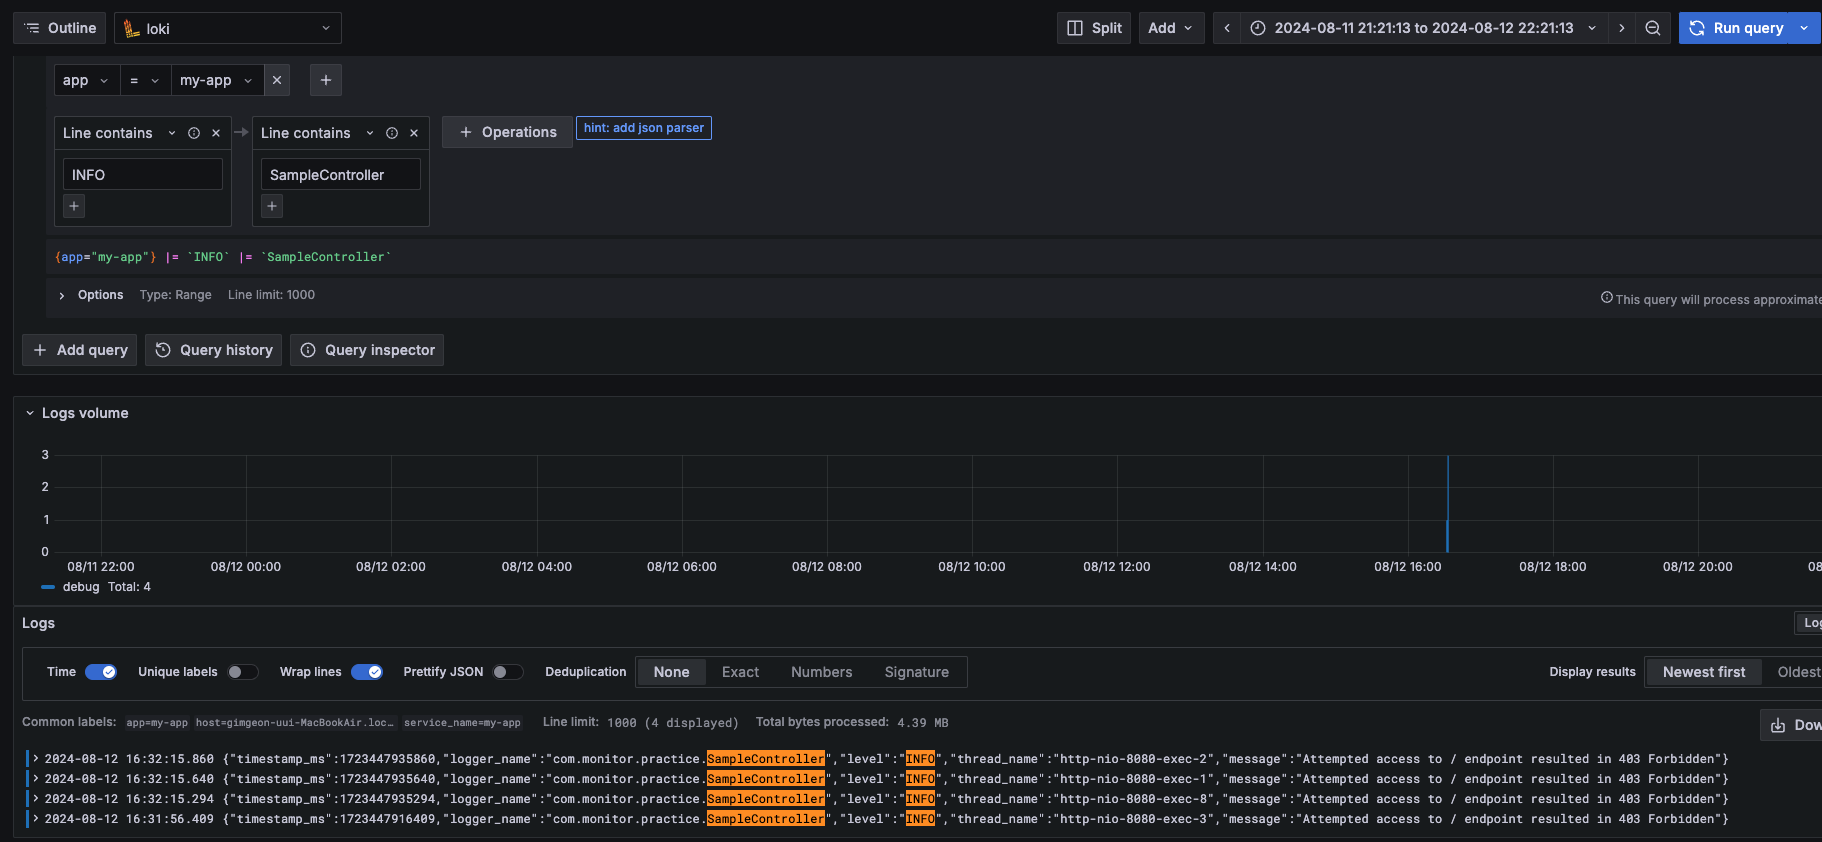1822x842 pixels.
Task: Edit the INFO line filter field
Action: (x=143, y=174)
